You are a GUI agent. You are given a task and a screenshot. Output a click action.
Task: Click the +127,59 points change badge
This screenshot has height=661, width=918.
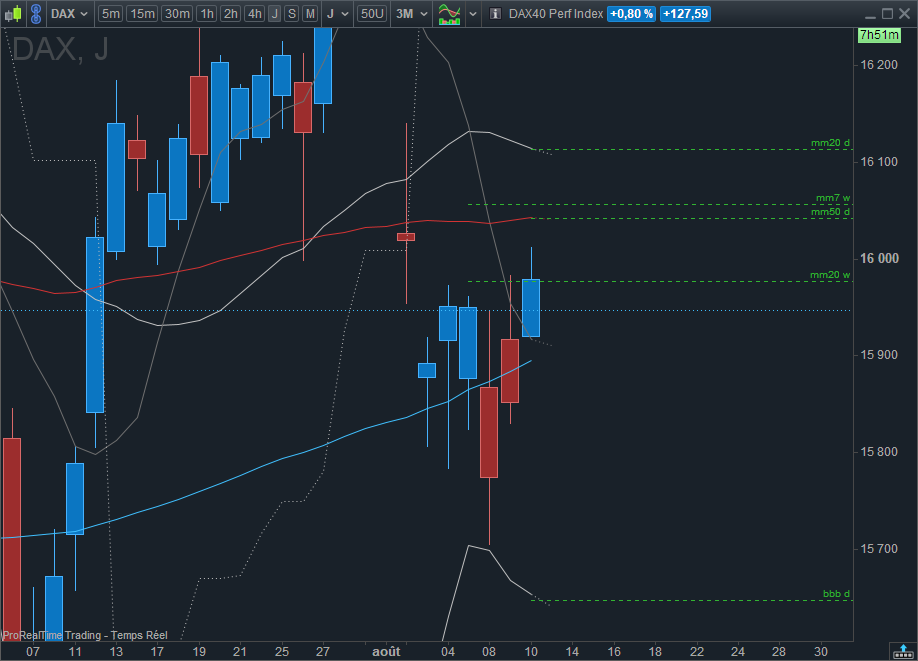click(x=685, y=13)
